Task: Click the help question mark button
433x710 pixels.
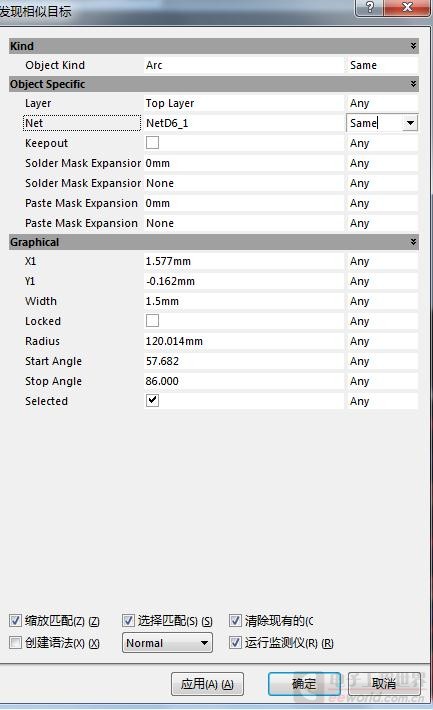Action: (370, 7)
